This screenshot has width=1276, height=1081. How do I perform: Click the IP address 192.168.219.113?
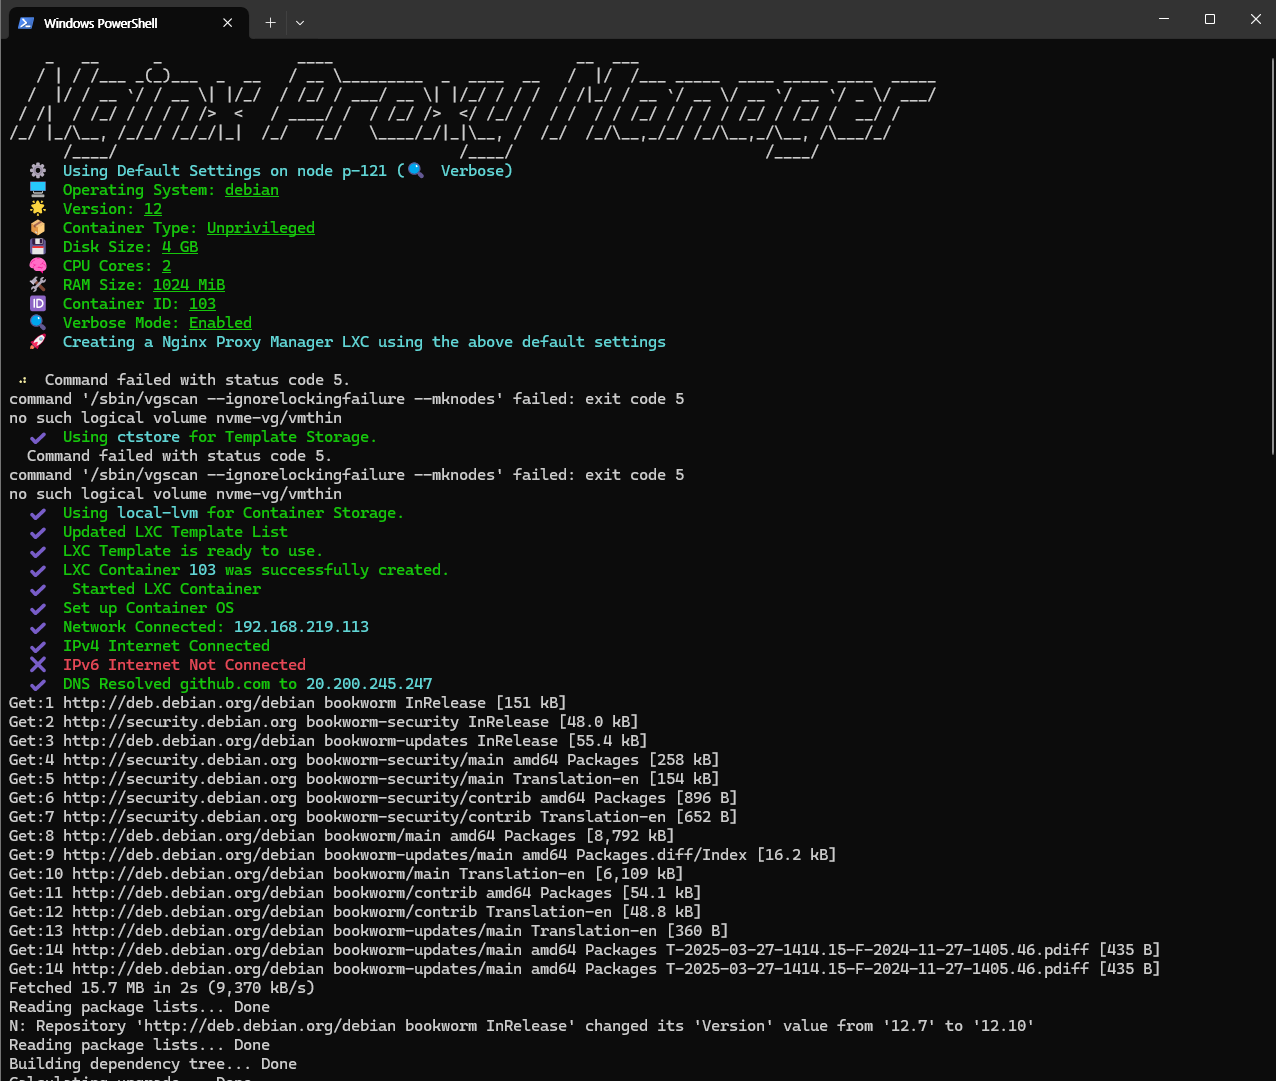[301, 627]
